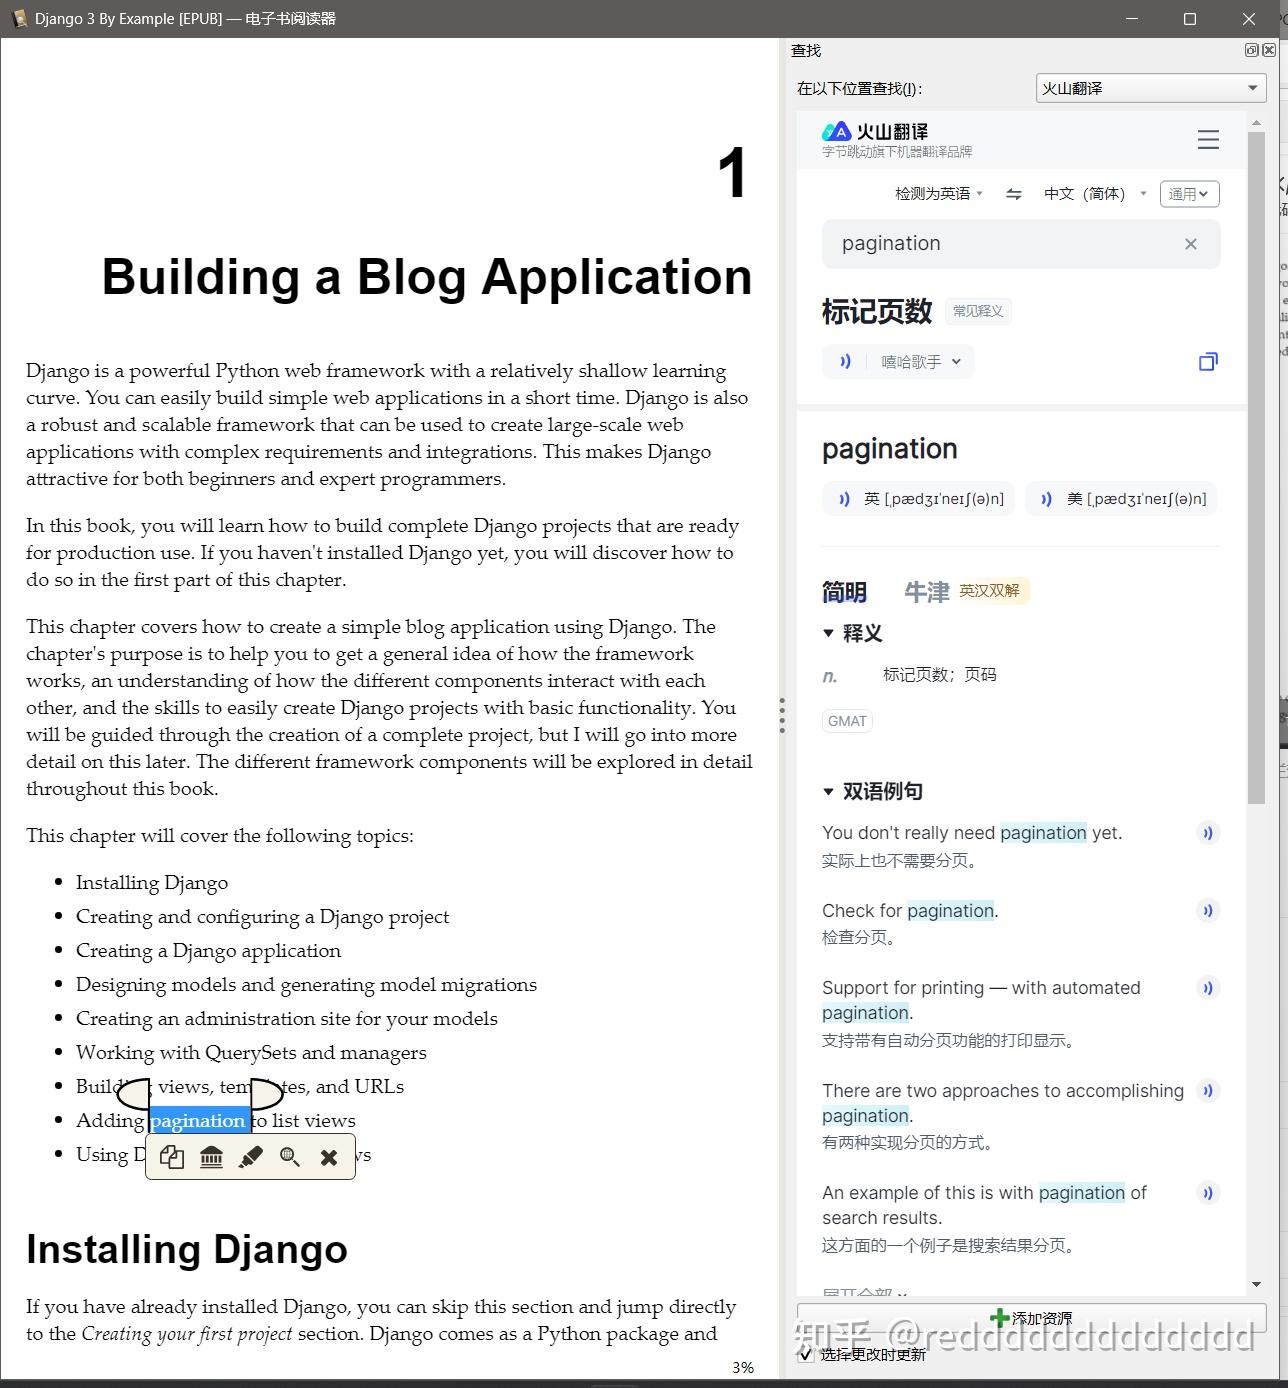
Task: Copy the translation result 标记页数
Action: [1208, 362]
